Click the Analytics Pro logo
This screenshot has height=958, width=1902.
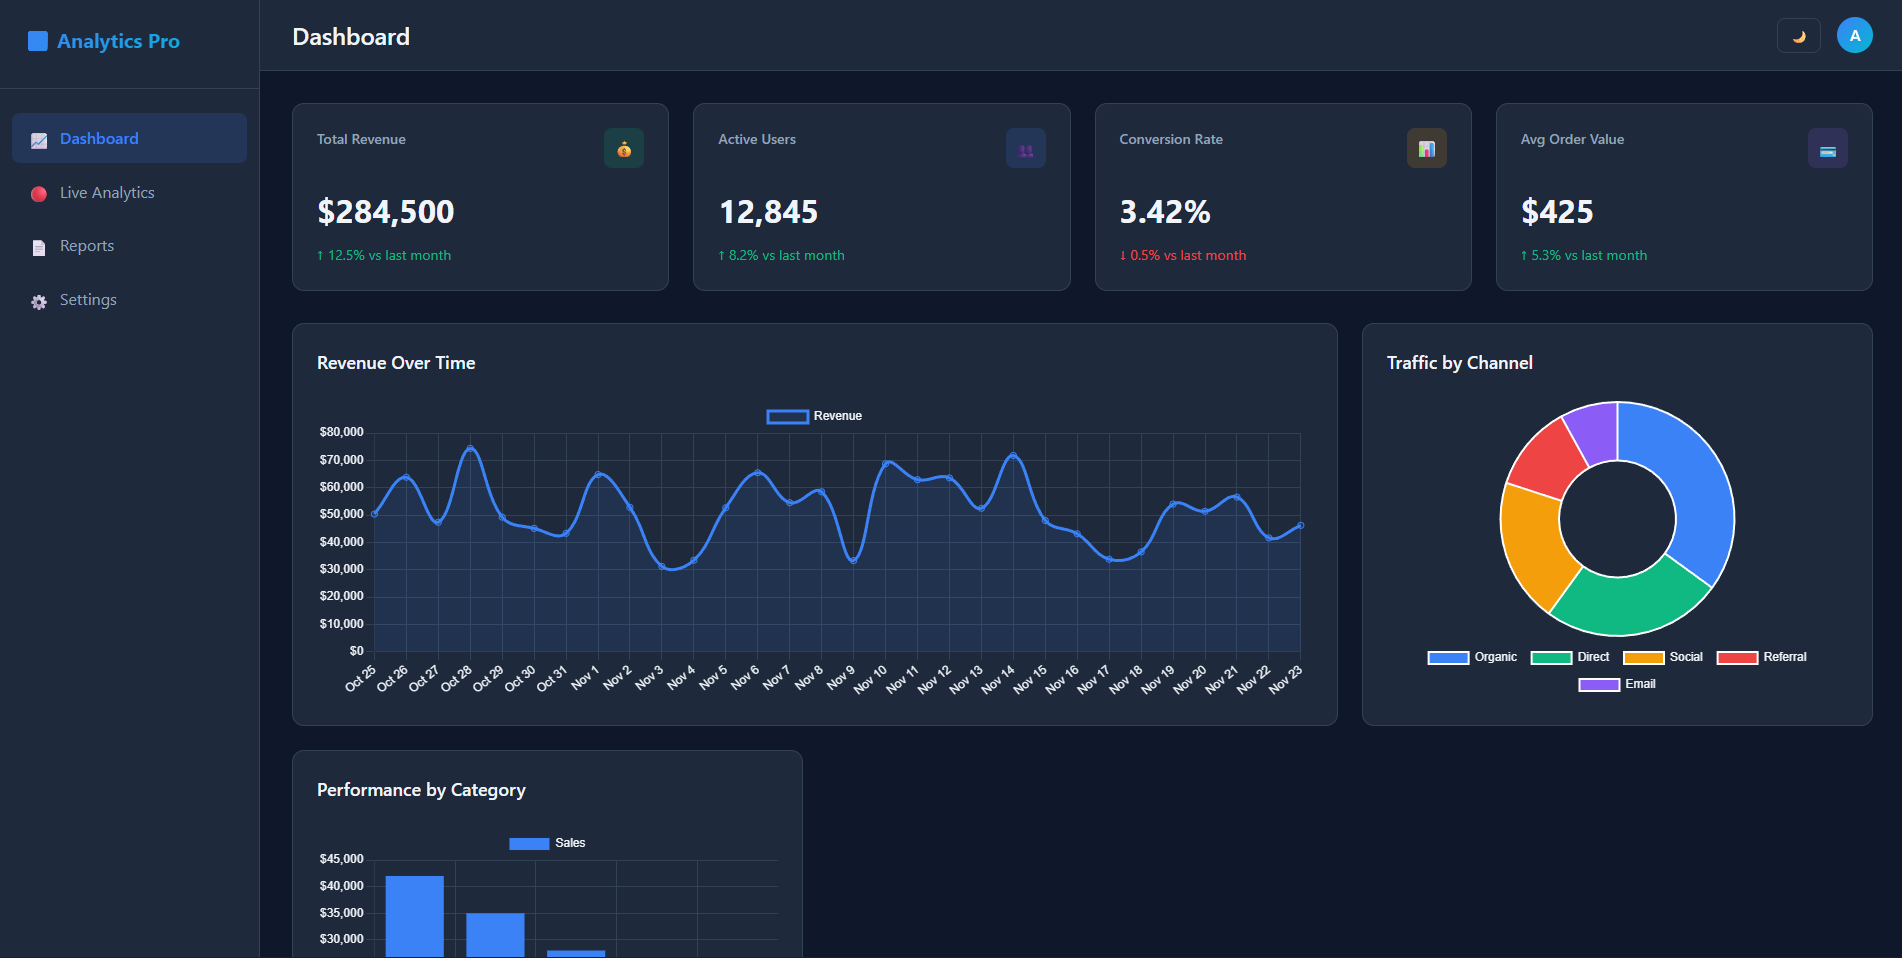pyautogui.click(x=104, y=41)
